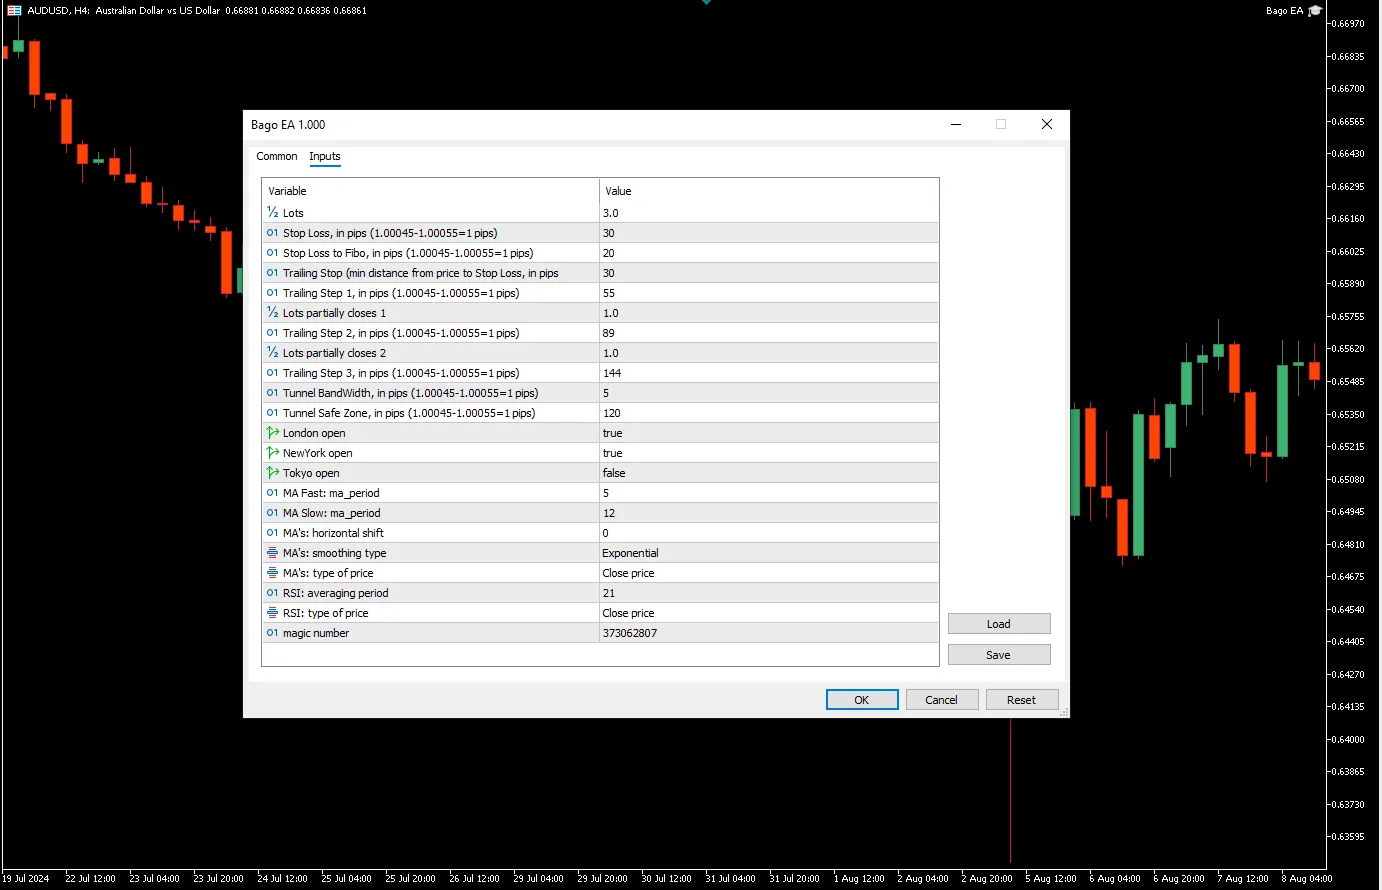Click the magic number integer icon
The image size is (1382, 890).
(x=272, y=633)
